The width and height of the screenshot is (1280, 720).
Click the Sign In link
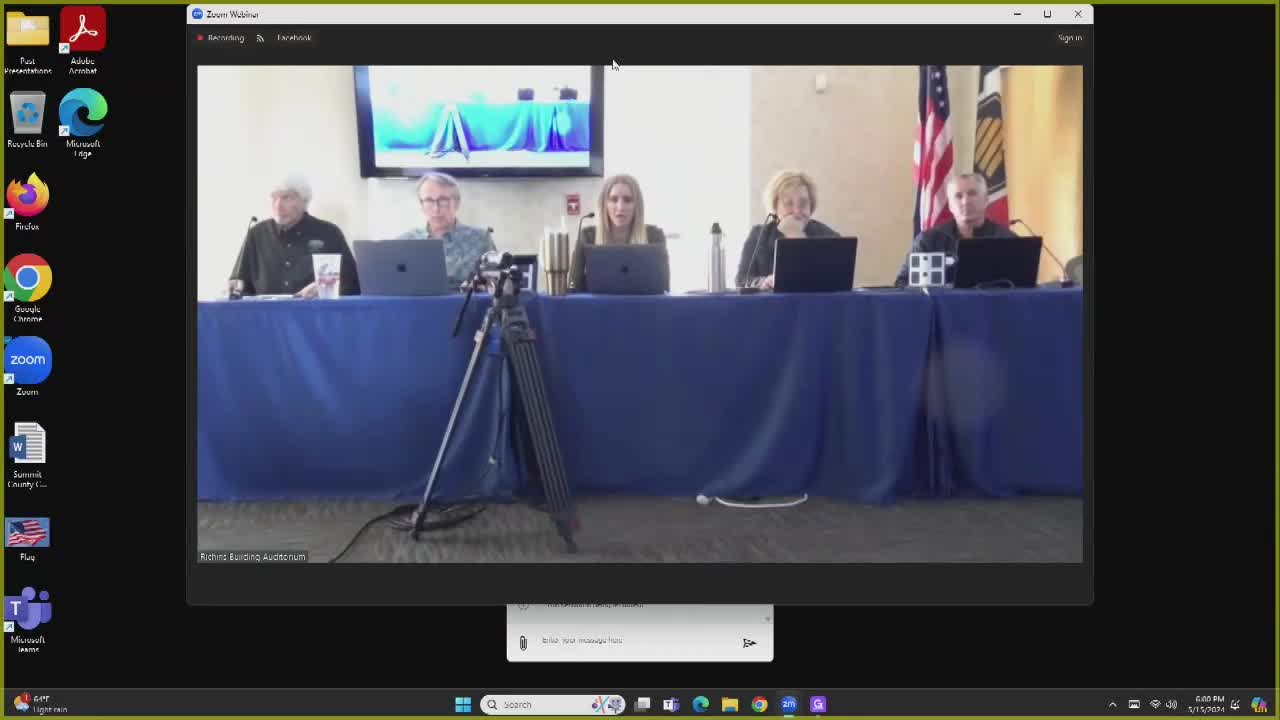point(1069,37)
